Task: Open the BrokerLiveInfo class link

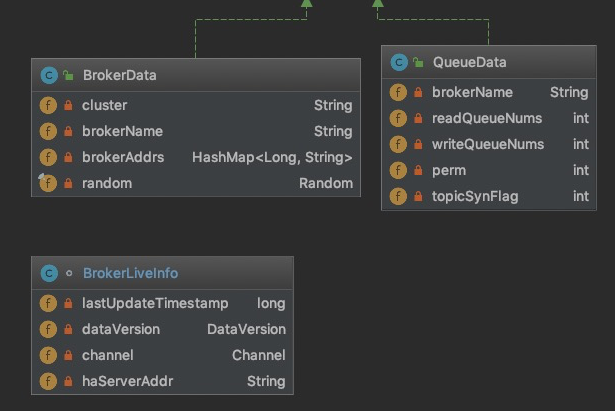Action: tap(130, 273)
